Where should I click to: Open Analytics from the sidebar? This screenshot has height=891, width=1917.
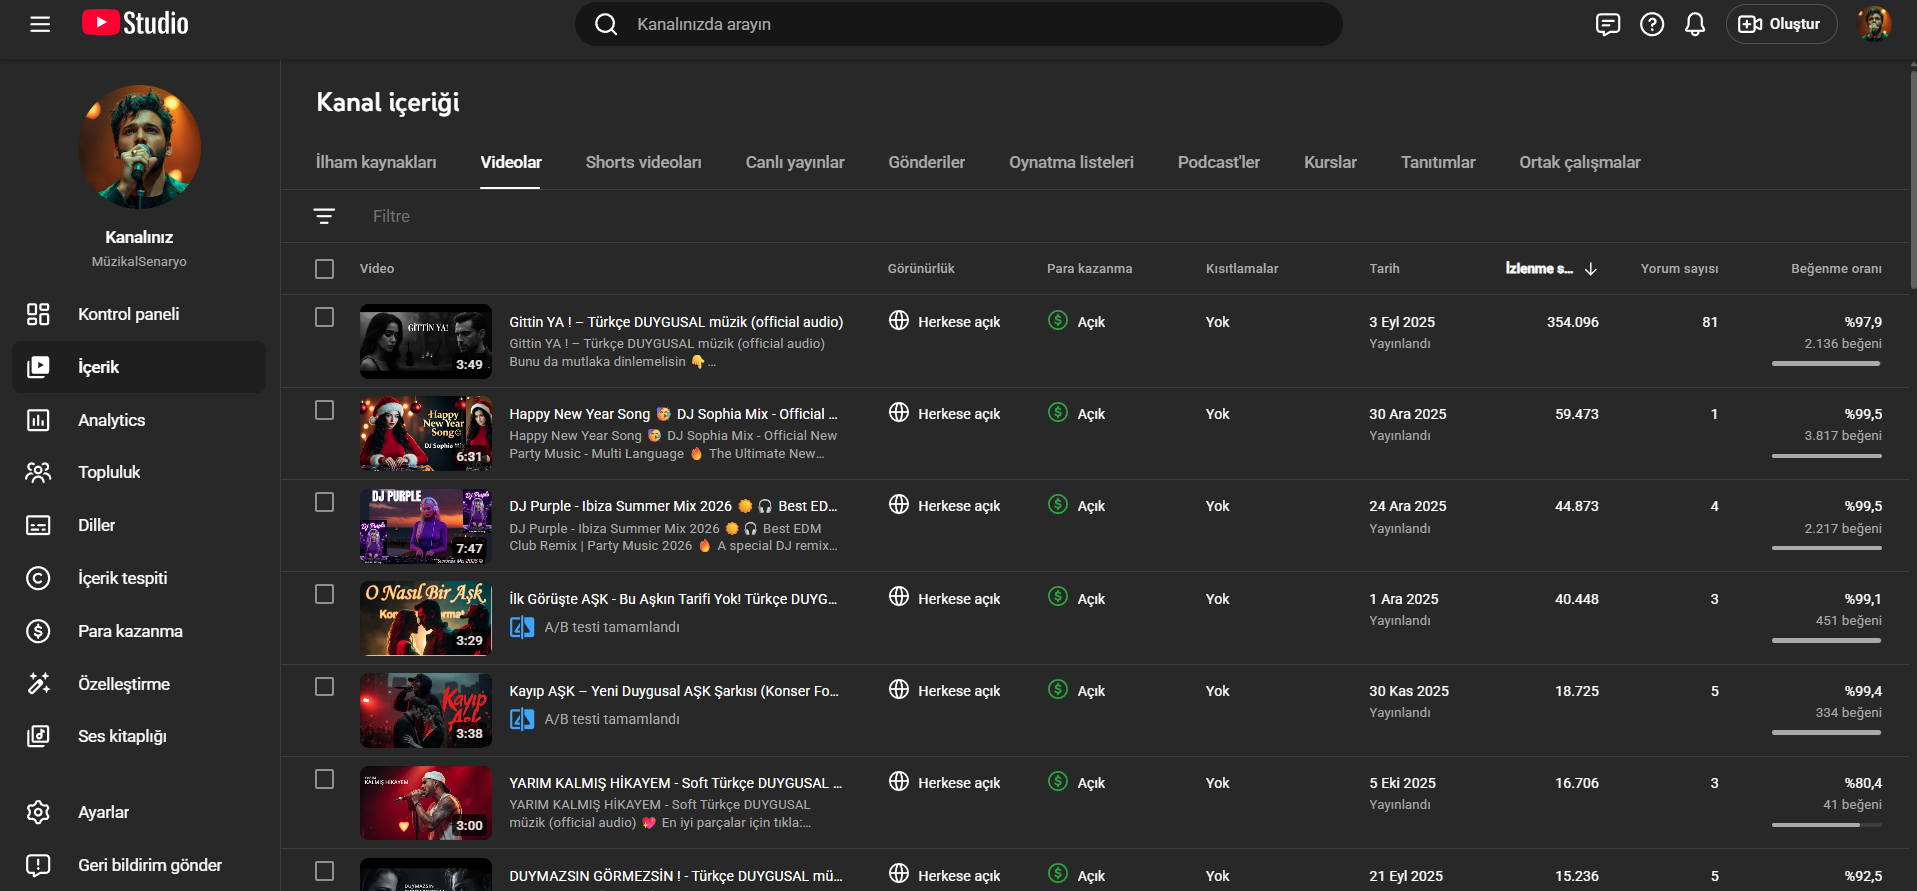click(111, 420)
